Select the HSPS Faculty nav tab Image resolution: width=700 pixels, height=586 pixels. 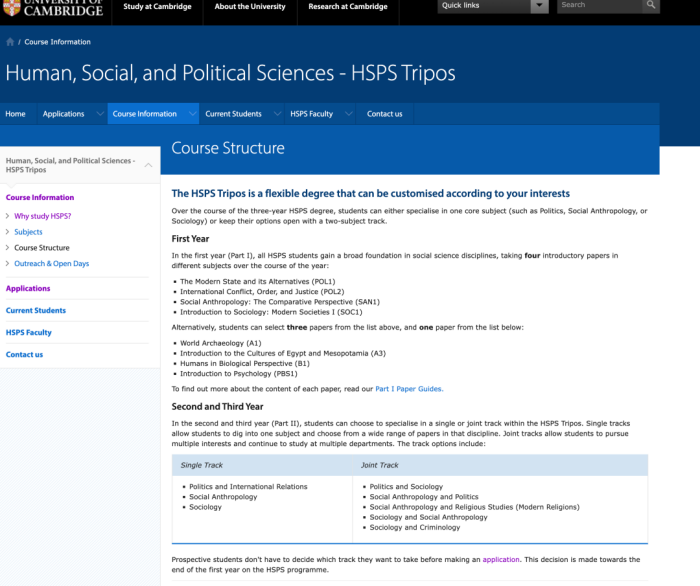(311, 114)
